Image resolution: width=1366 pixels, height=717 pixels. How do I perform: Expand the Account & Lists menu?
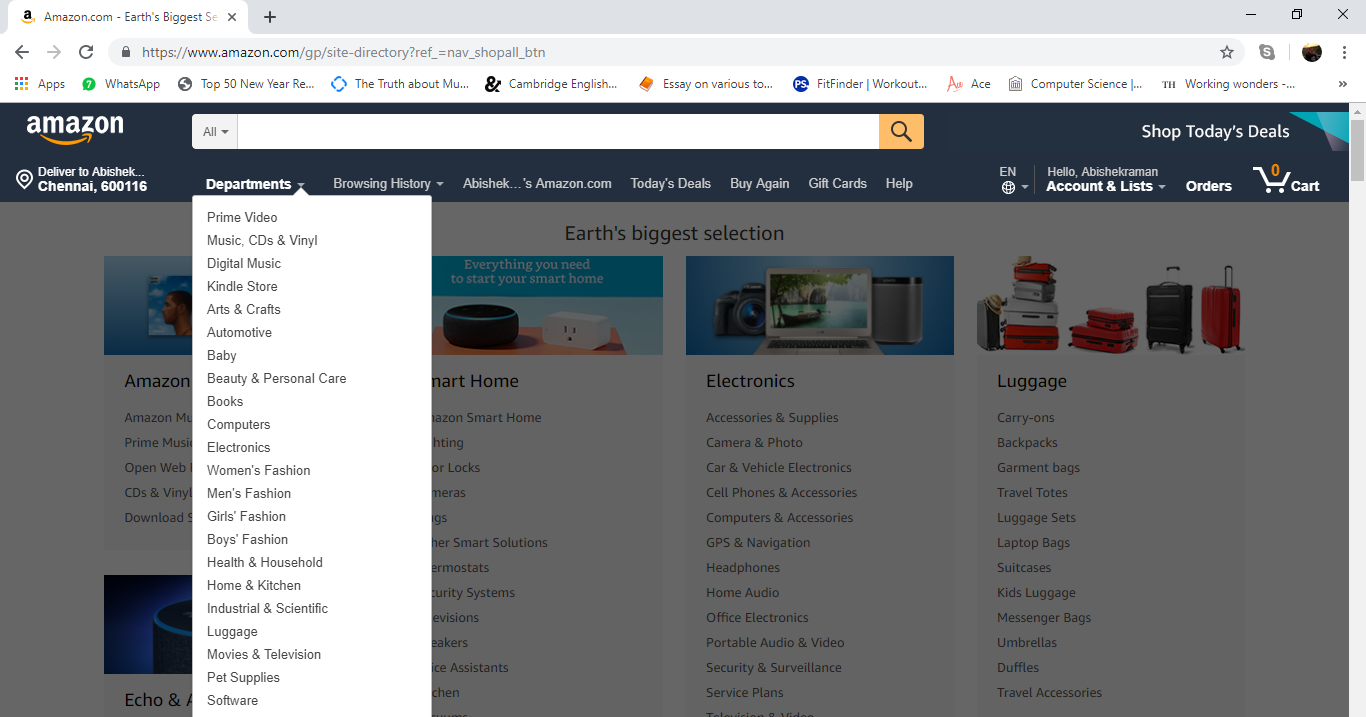point(1105,186)
